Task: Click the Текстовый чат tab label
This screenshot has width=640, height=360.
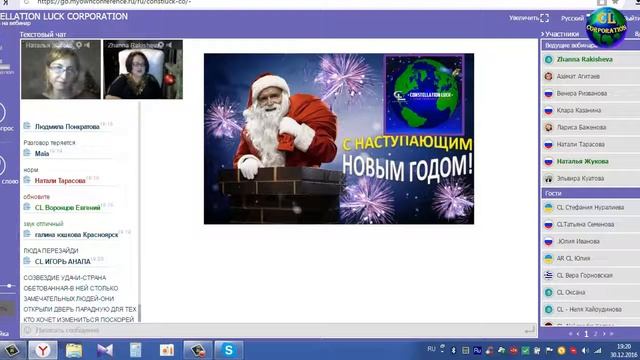Action: [43, 34]
